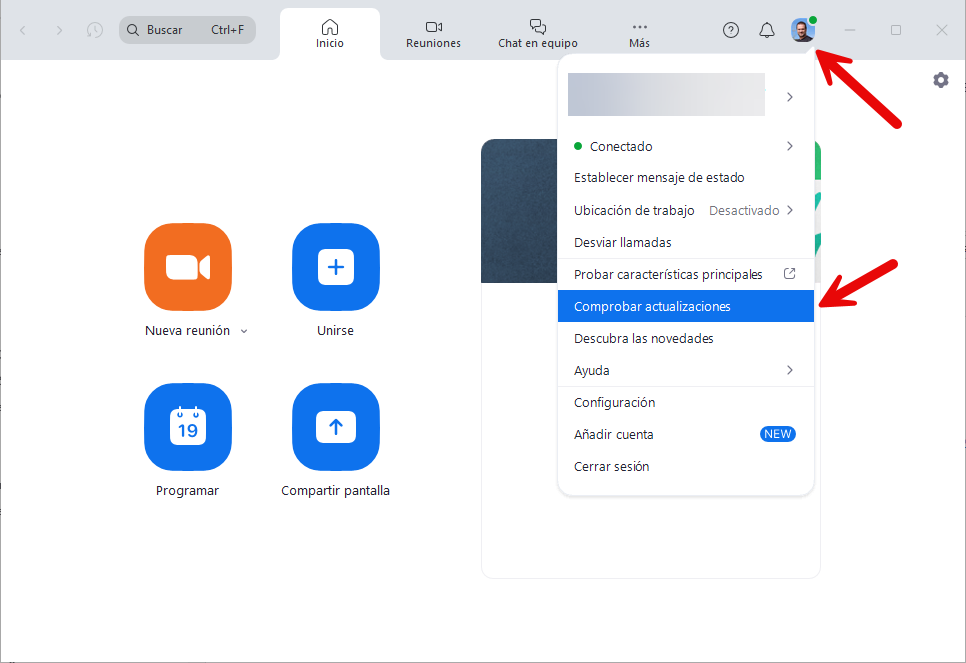Screen dimensions: 966x663
Task: Click the history clock icon
Action: [x=95, y=30]
